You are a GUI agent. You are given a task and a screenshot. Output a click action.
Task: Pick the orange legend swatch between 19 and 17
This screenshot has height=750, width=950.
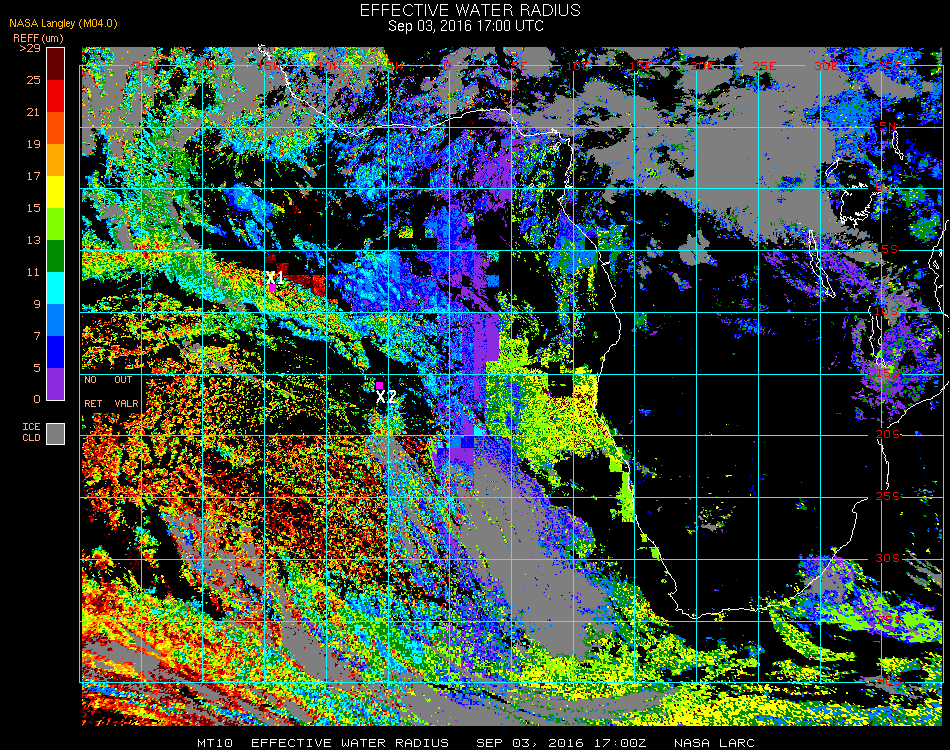coord(56,160)
